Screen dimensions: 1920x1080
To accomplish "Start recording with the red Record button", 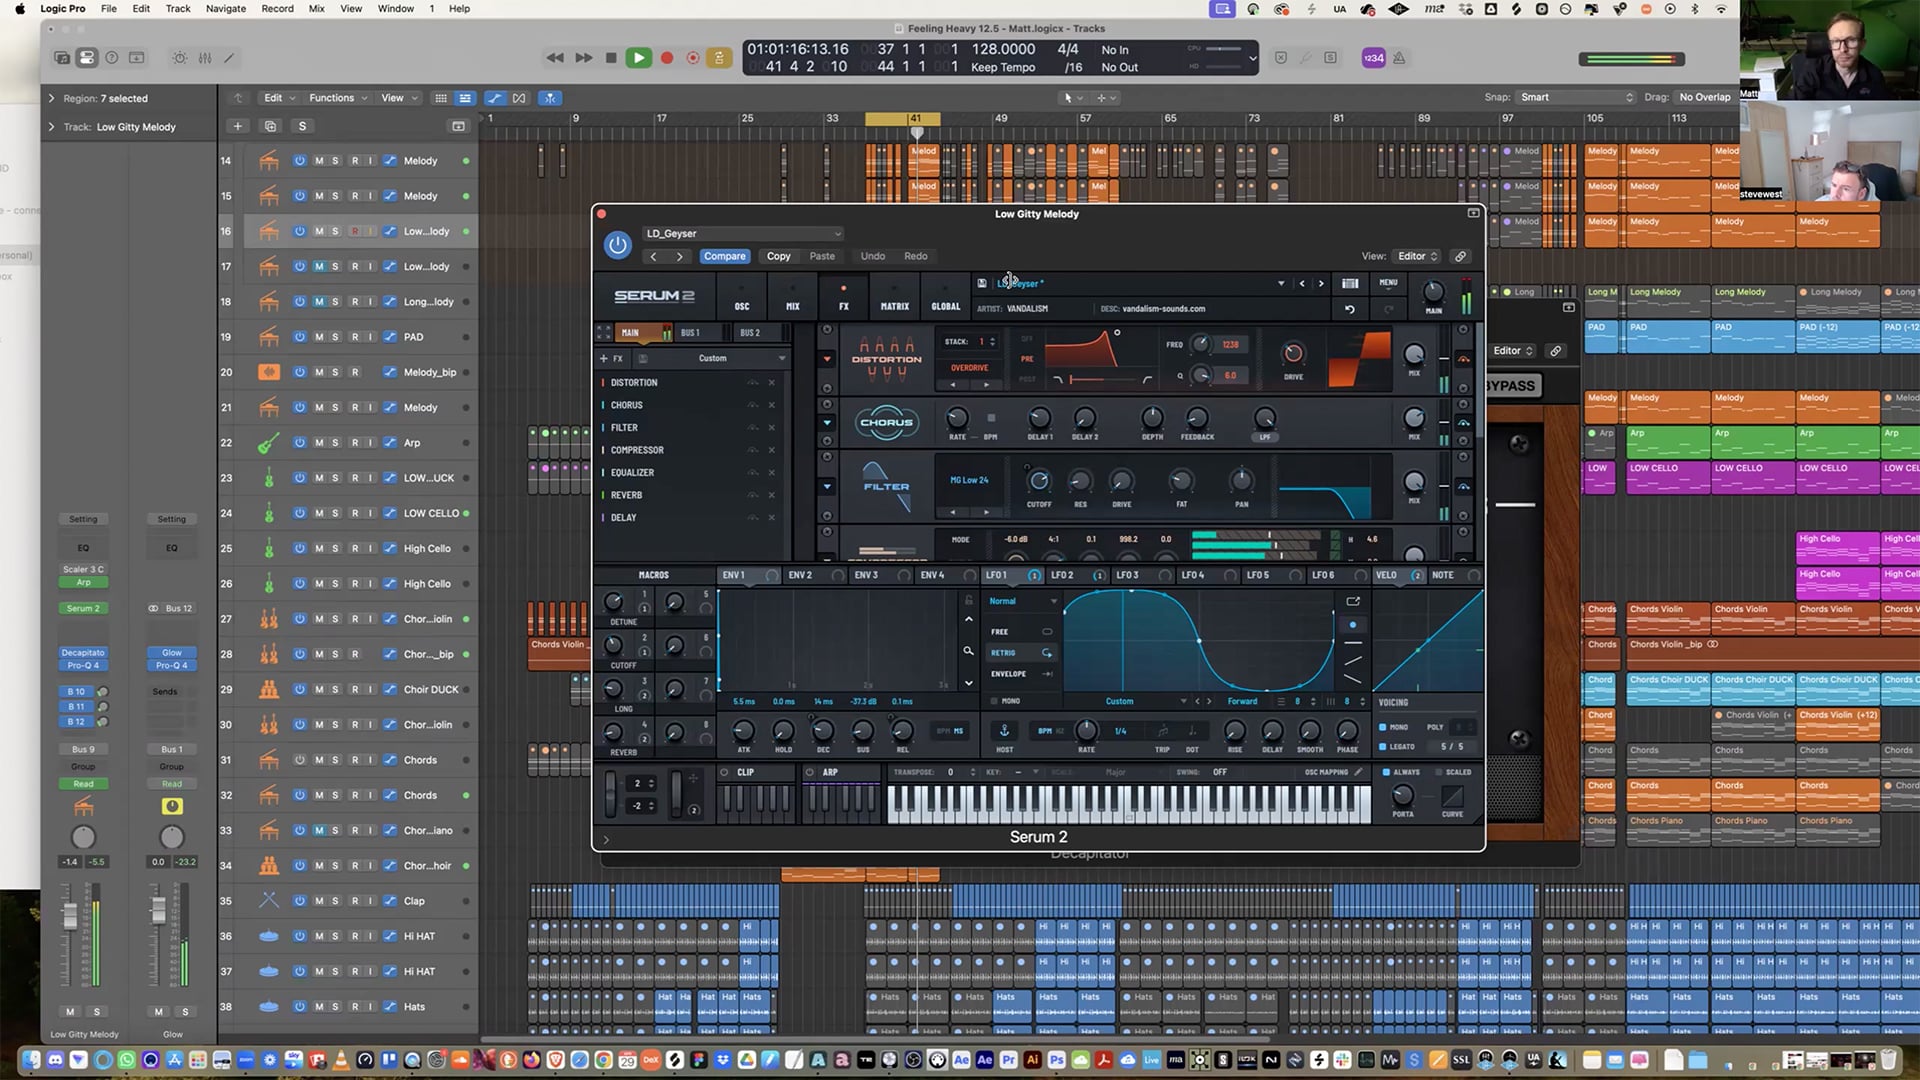I will point(667,58).
